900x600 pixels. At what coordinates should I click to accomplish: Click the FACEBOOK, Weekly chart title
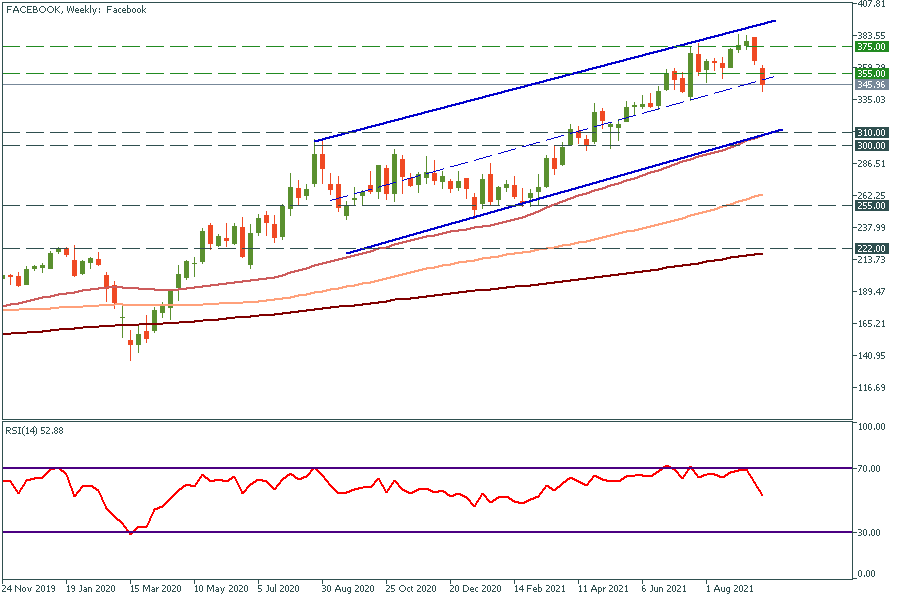click(76, 10)
